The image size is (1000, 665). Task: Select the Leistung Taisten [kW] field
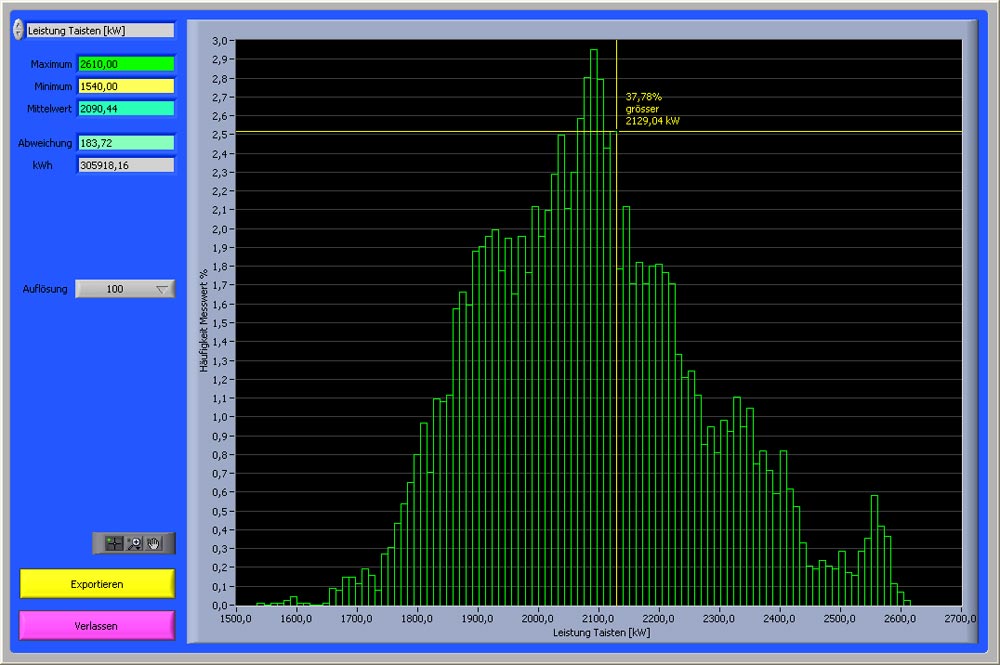pos(100,31)
